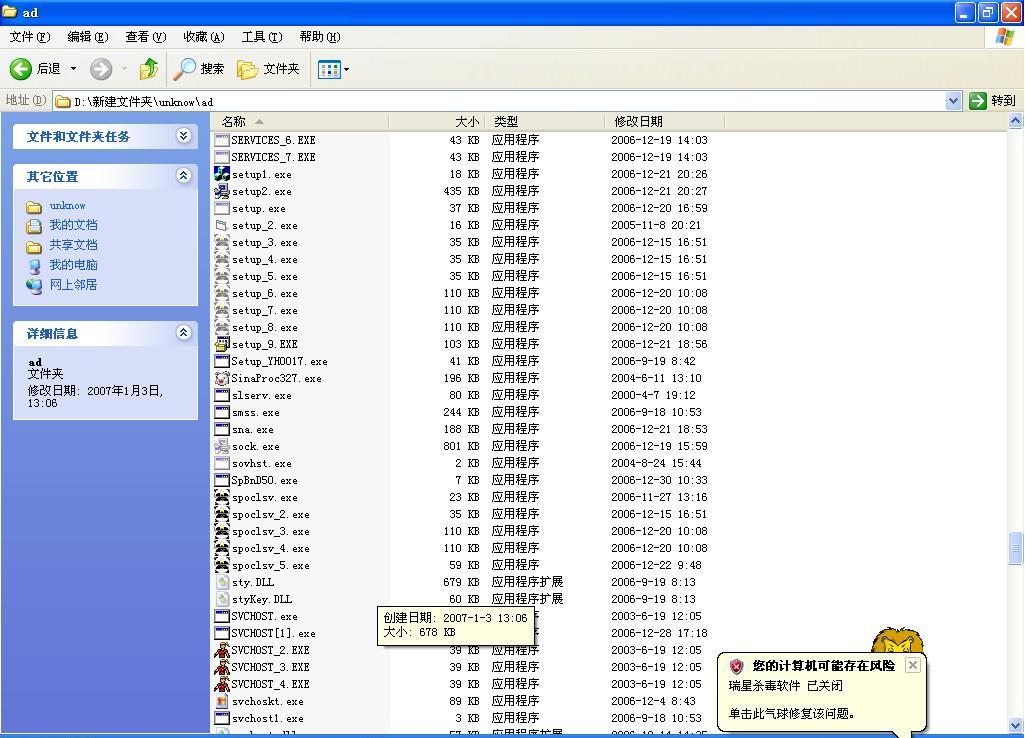Click the Up folder icon in toolbar
The image size is (1025, 738).
coord(149,69)
